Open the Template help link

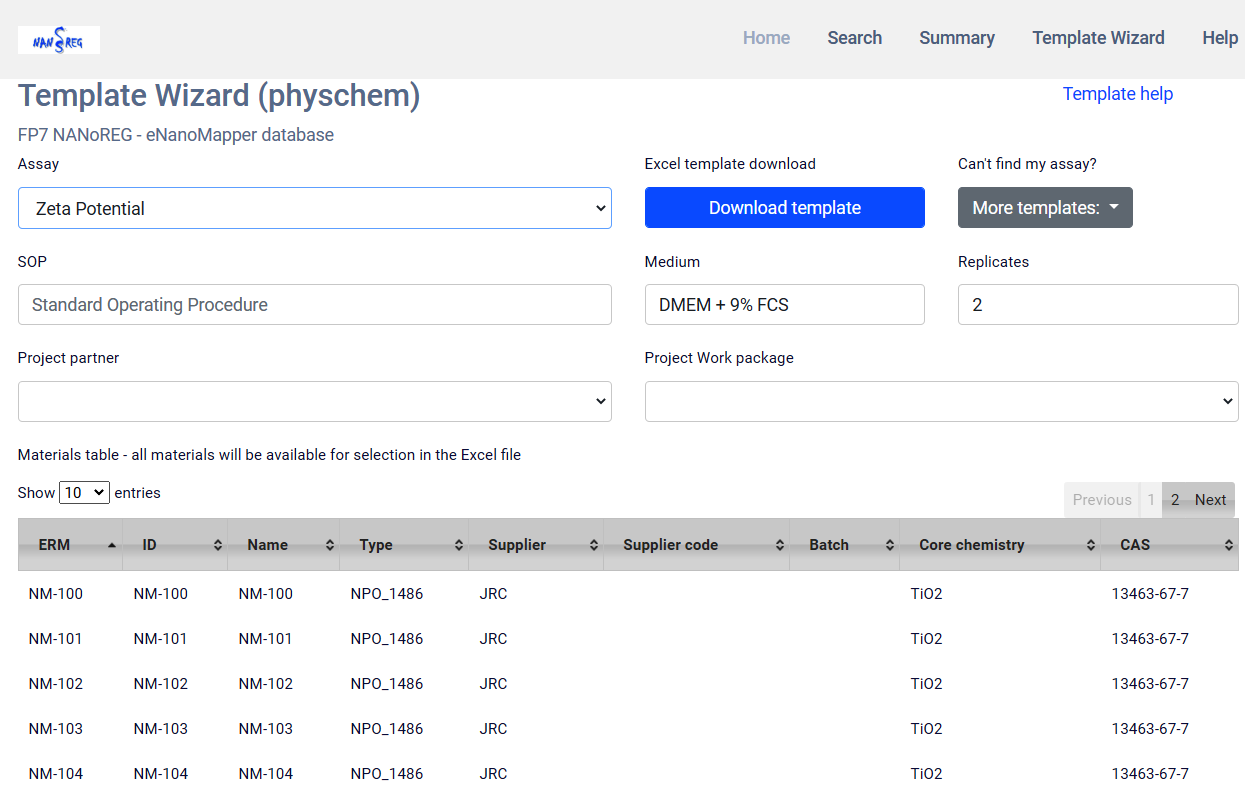click(x=1118, y=94)
